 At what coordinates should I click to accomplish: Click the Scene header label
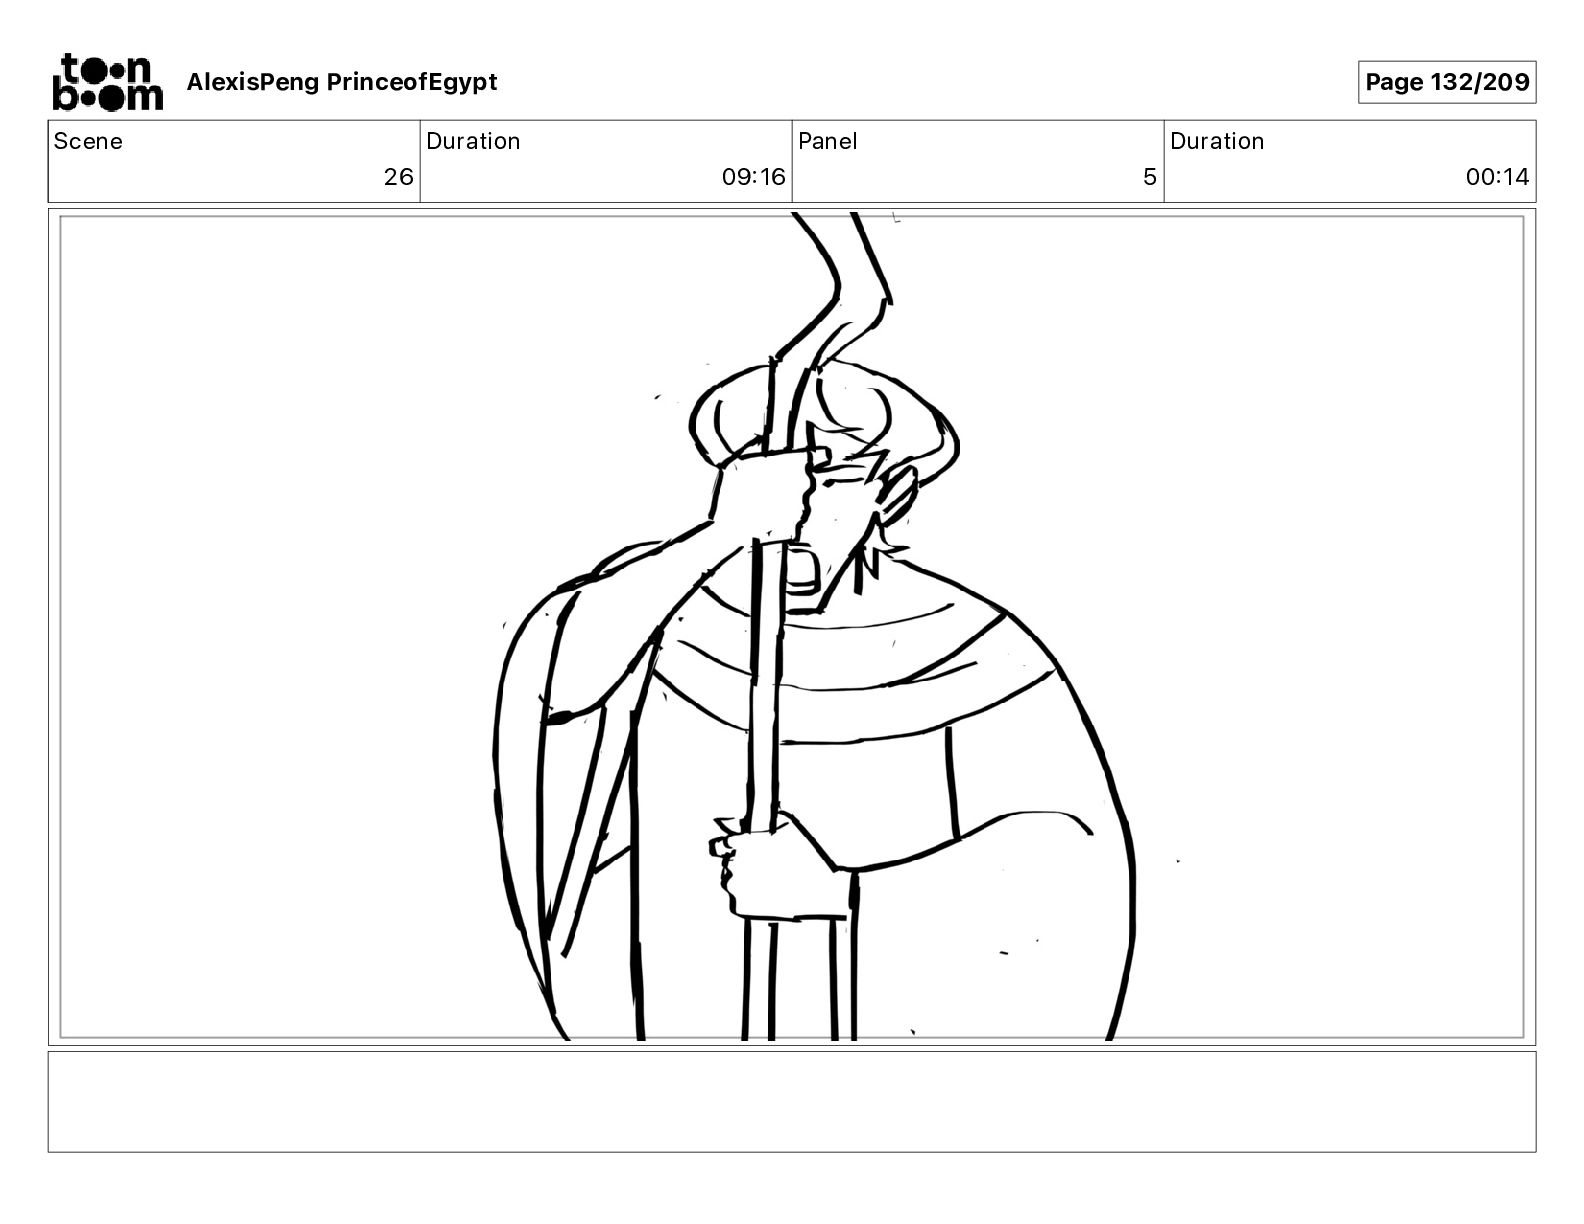(x=88, y=141)
